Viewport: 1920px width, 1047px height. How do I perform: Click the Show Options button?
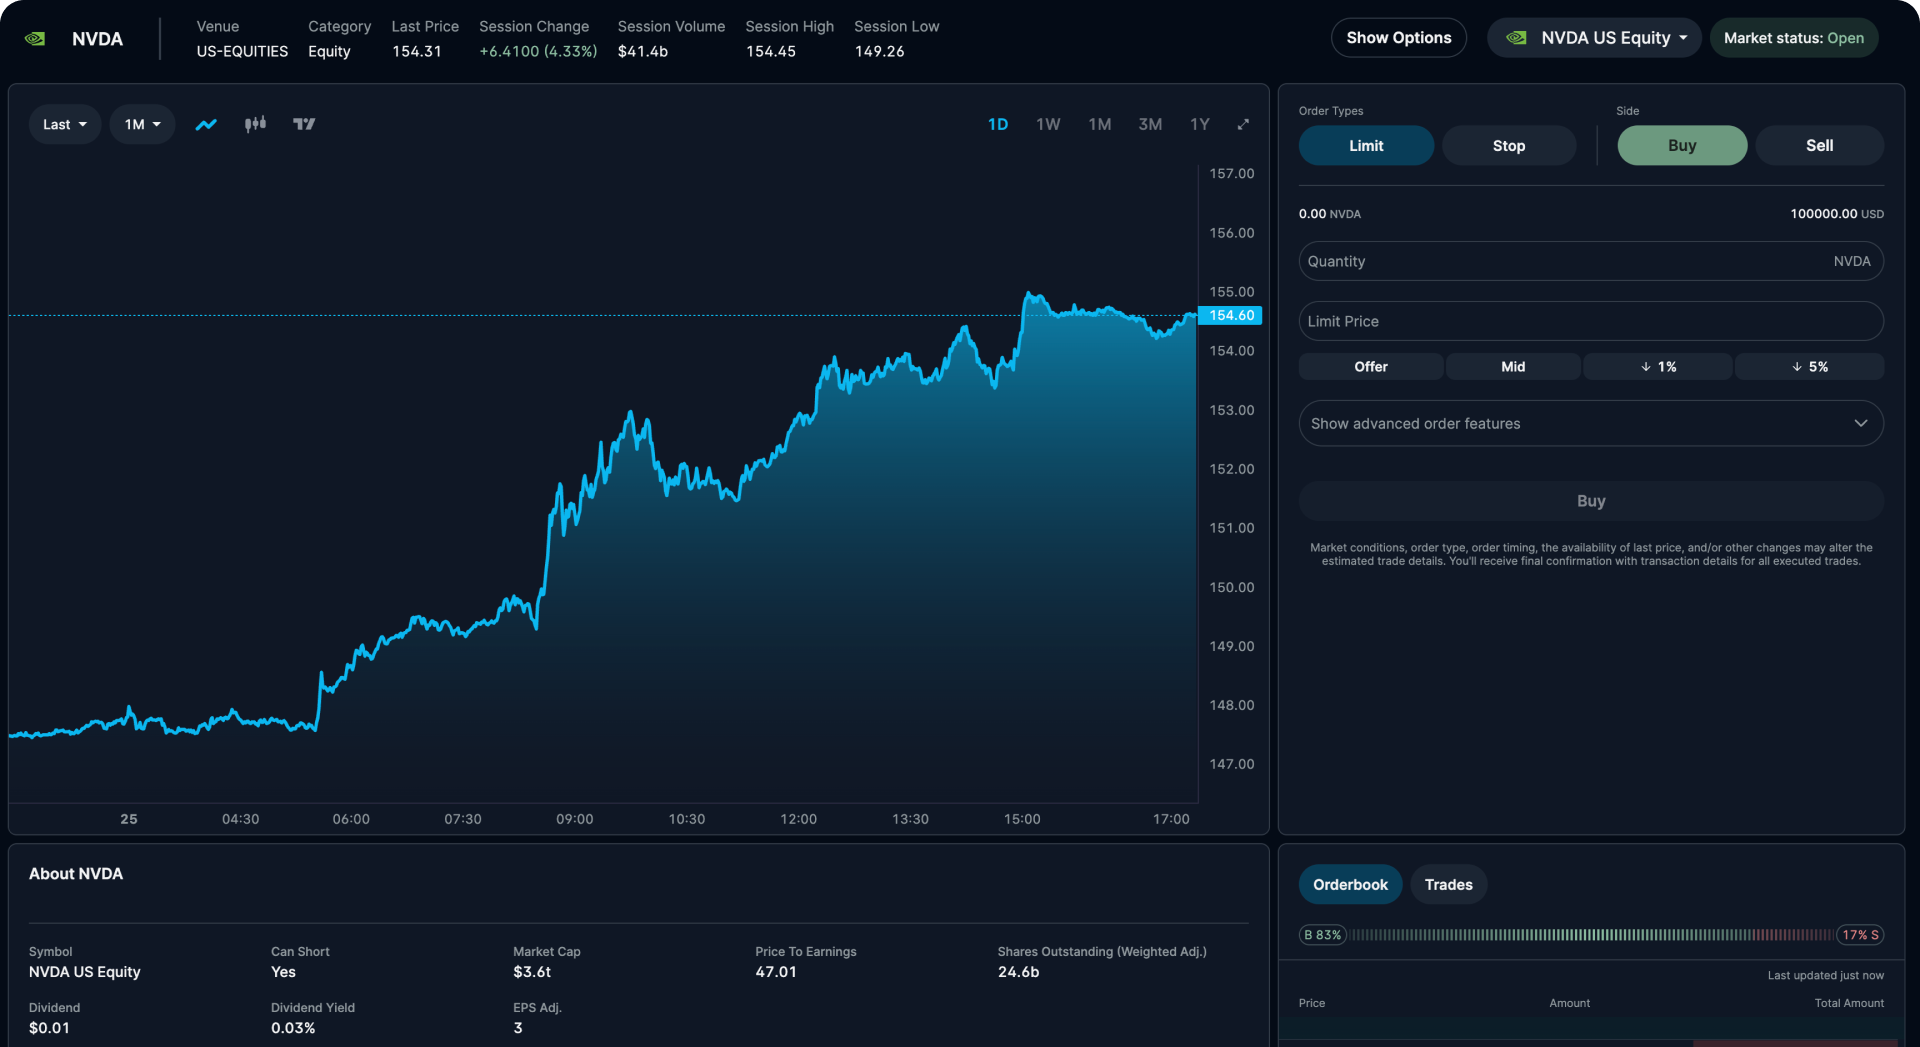tap(1398, 37)
